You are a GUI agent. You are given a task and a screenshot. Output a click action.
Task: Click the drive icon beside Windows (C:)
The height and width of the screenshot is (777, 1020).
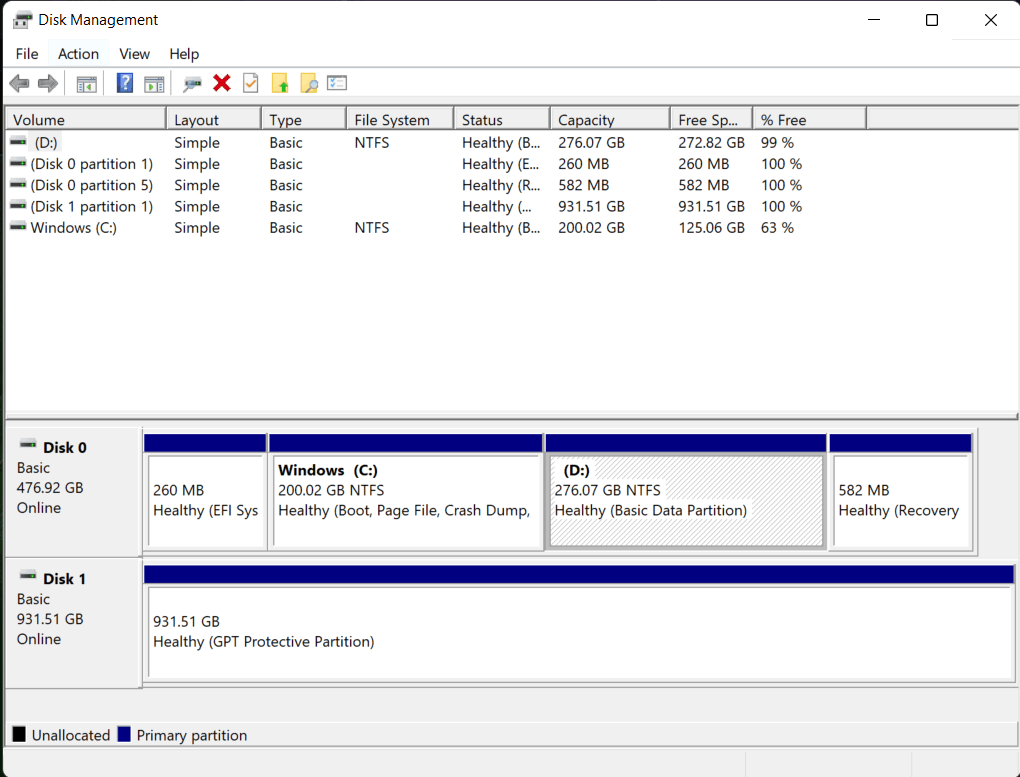click(x=18, y=226)
